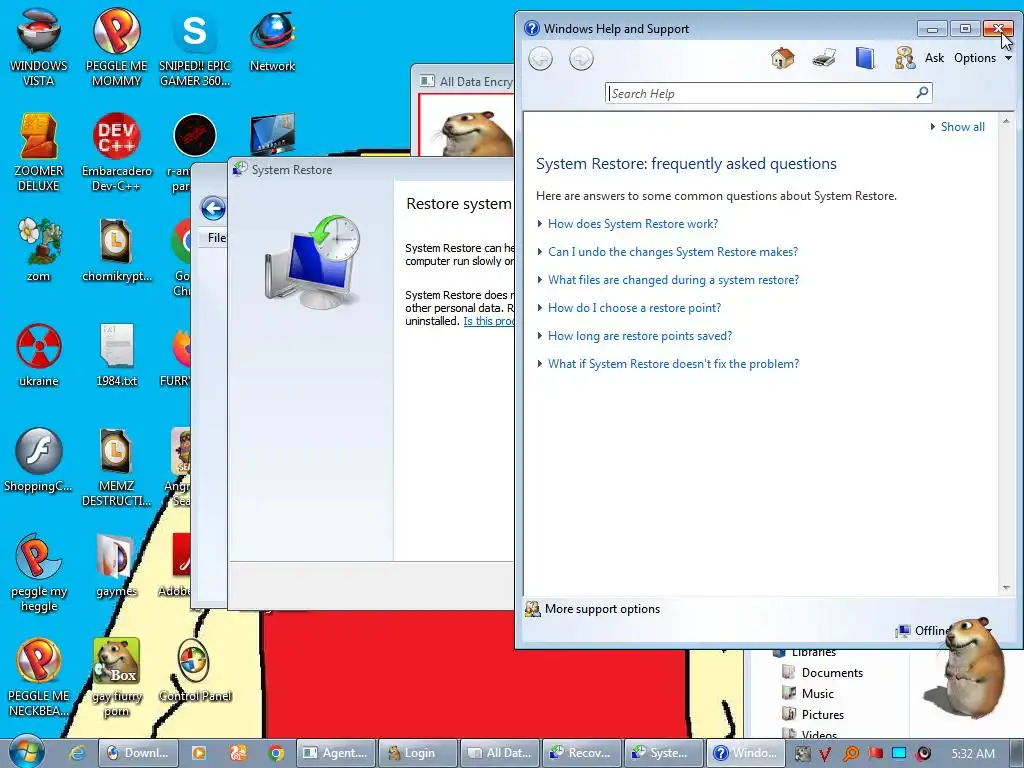Open 1984.txt file on desktop
1024x768 pixels.
[116, 355]
